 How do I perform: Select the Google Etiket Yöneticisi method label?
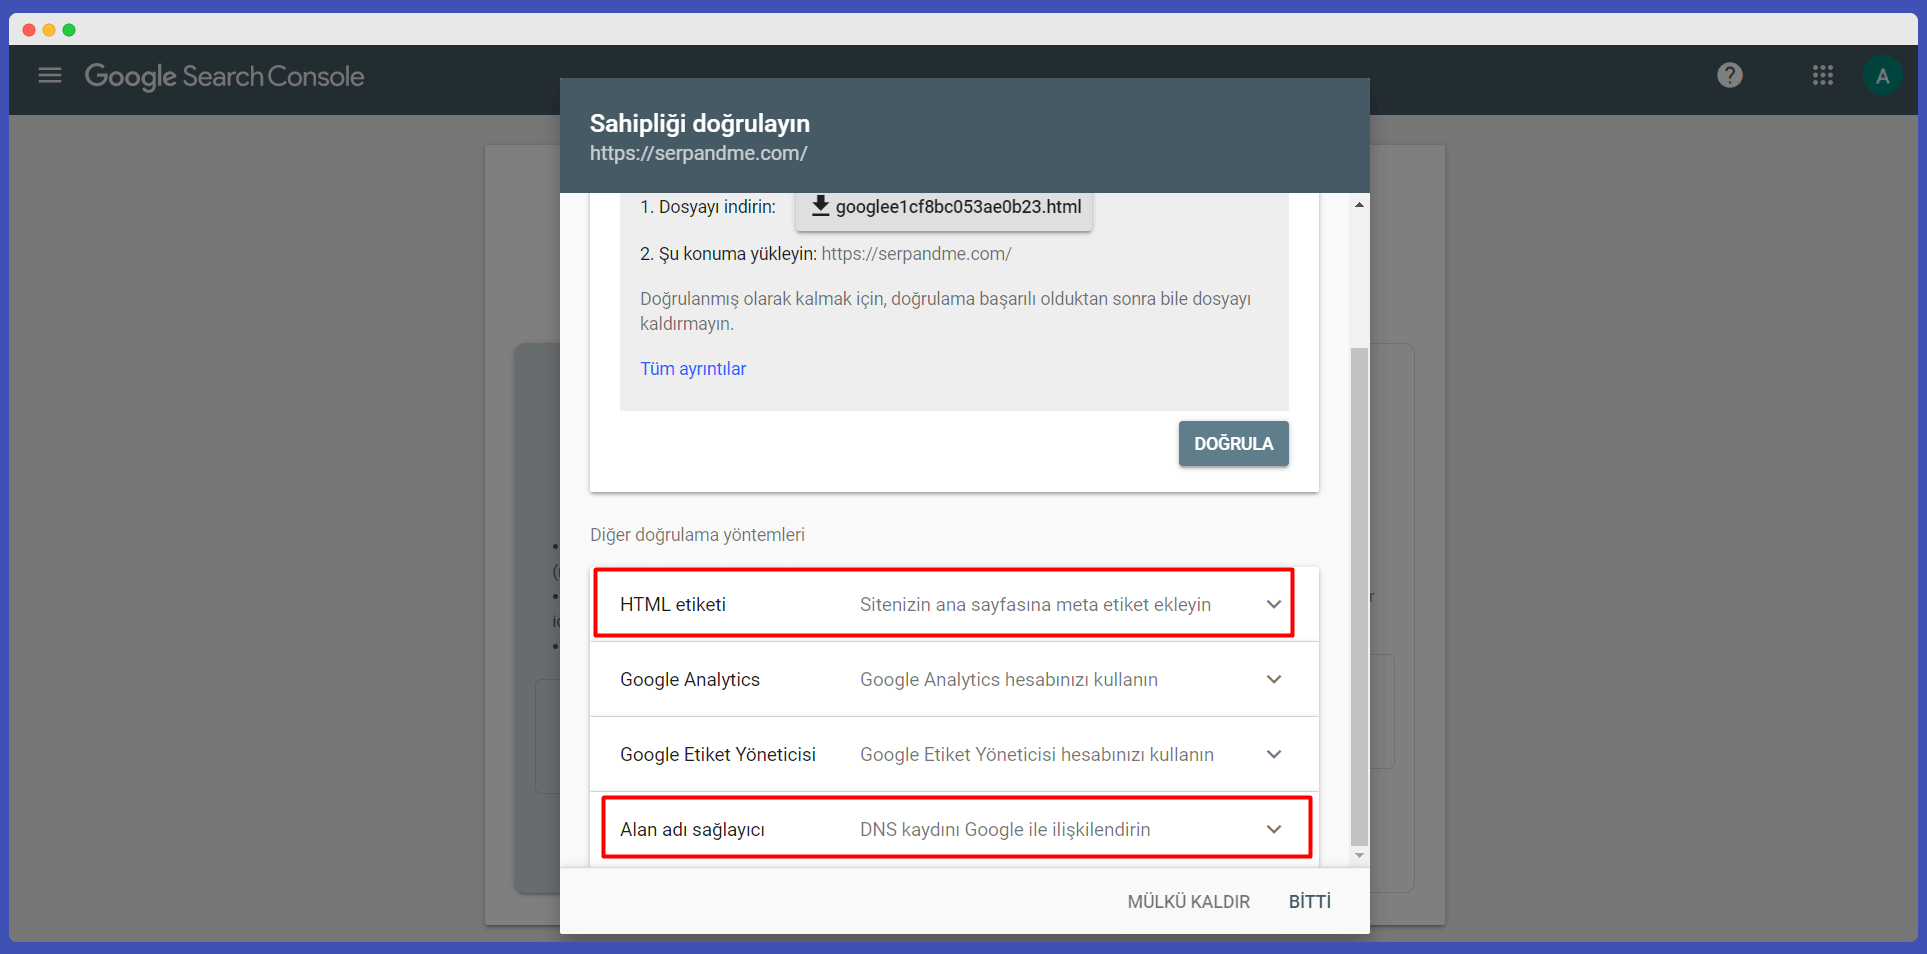click(718, 754)
